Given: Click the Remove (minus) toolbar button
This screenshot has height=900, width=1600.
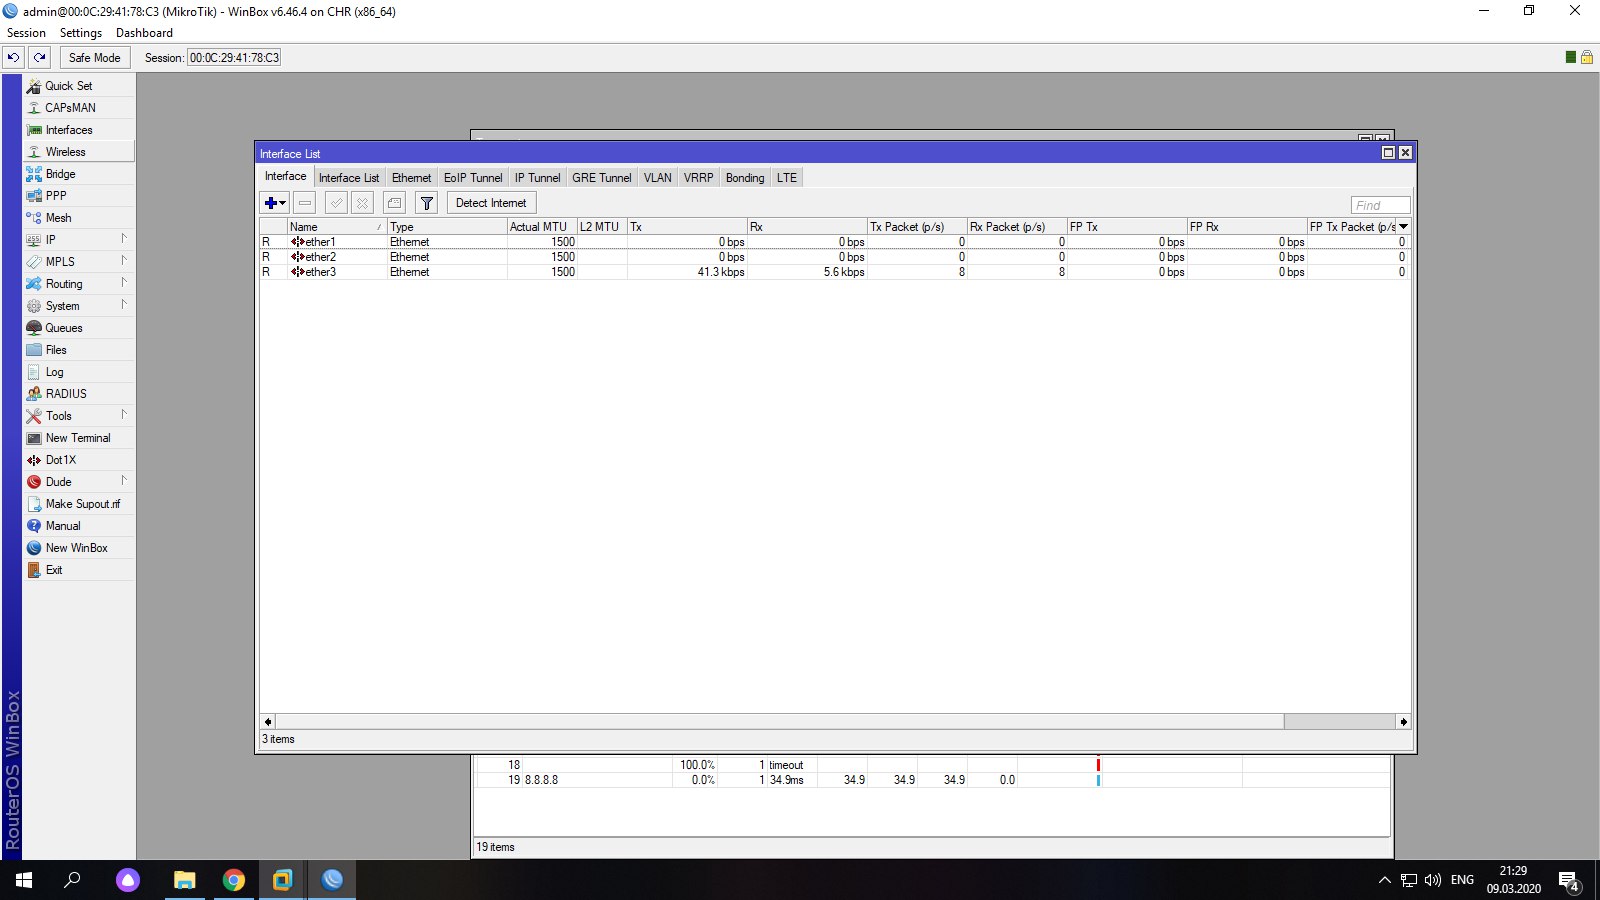Looking at the screenshot, I should click(305, 203).
